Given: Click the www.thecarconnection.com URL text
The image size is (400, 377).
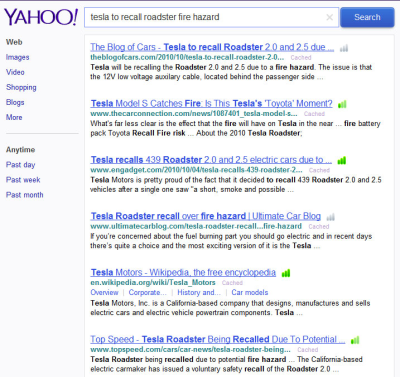Looking at the screenshot, I should pos(194,113).
